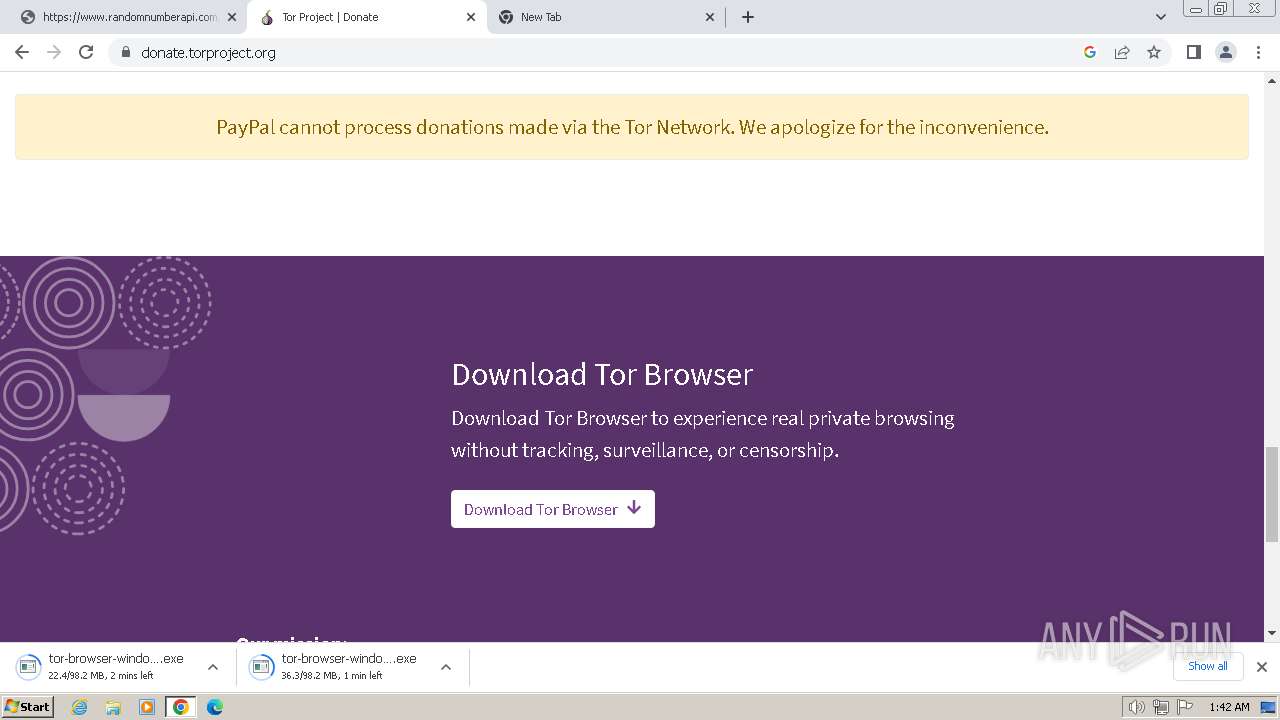Open the tab search dropdown arrow
This screenshot has height=720, width=1280.
[x=1161, y=17]
